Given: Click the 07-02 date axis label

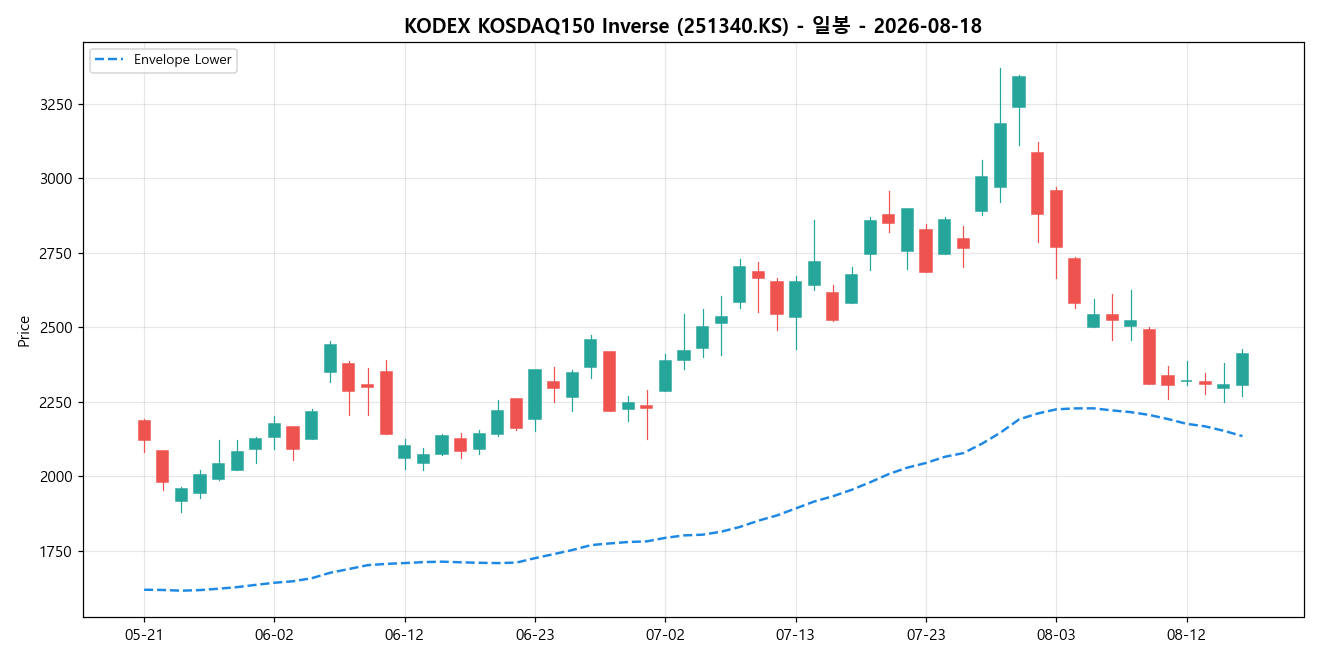Looking at the screenshot, I should click(665, 634).
